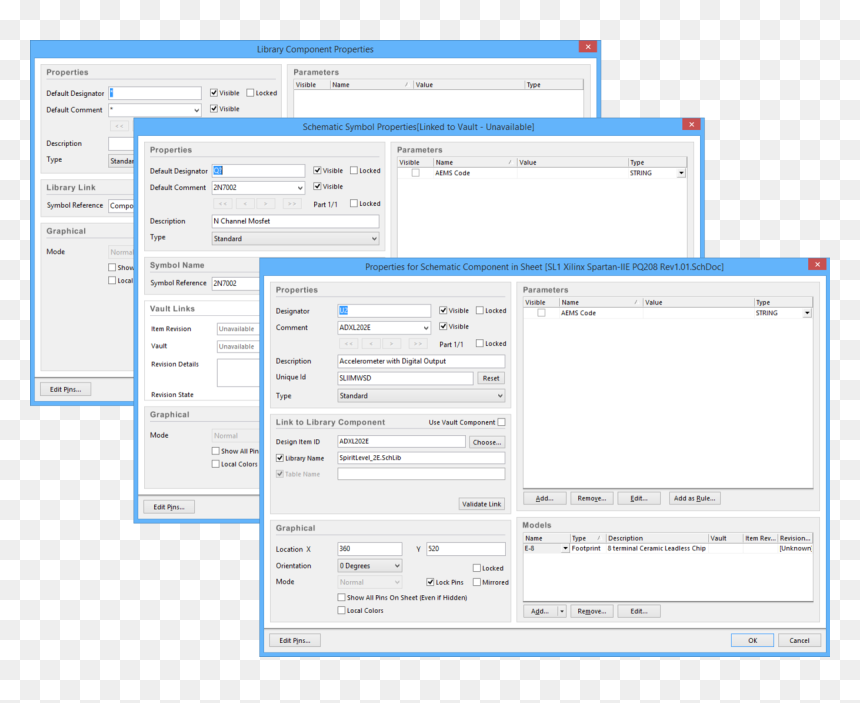
Task: Toggle Locked checkbox beside Designator U2
Action: pyautogui.click(x=480, y=310)
